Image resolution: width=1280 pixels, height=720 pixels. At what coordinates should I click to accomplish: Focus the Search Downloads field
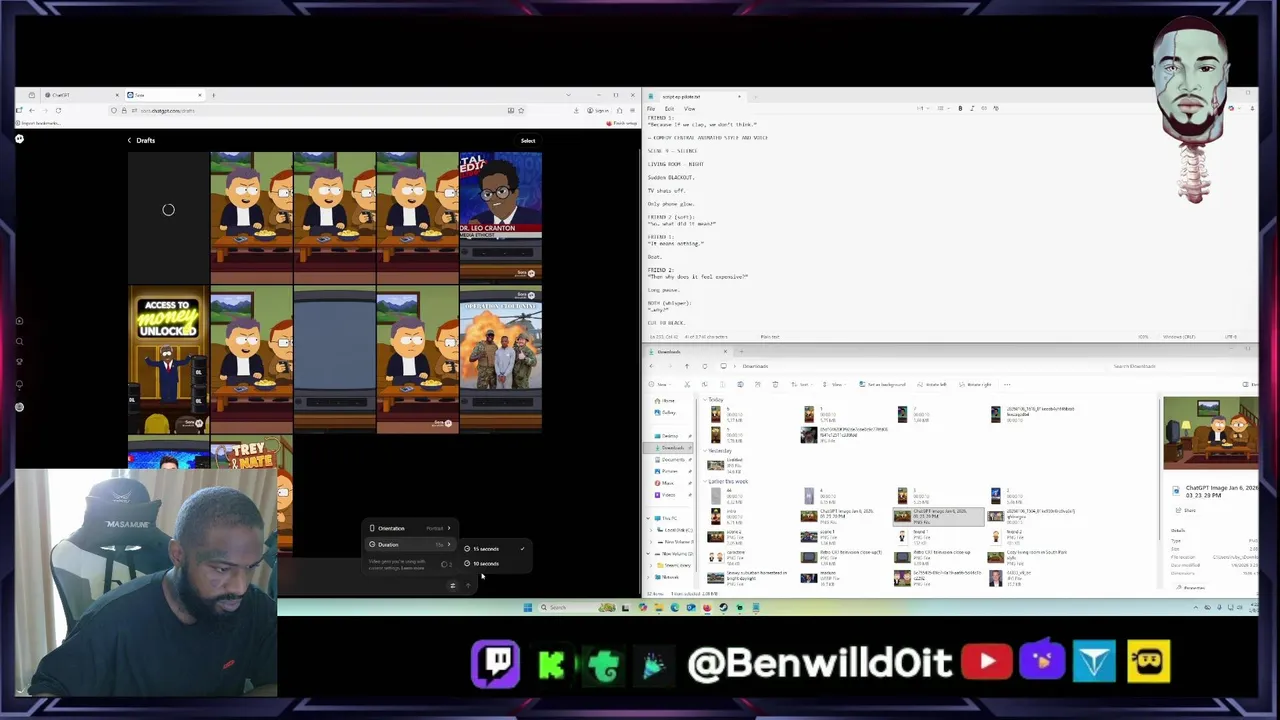1180,366
